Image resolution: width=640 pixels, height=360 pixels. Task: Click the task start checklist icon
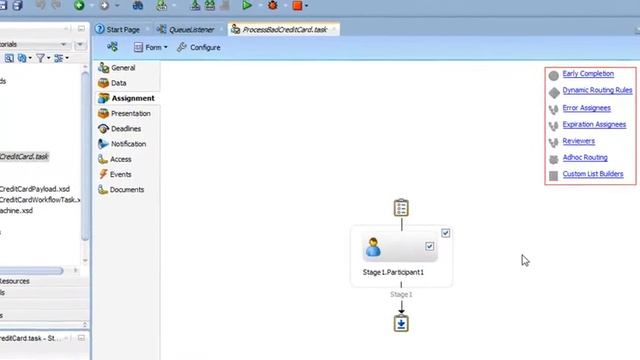coord(401,207)
